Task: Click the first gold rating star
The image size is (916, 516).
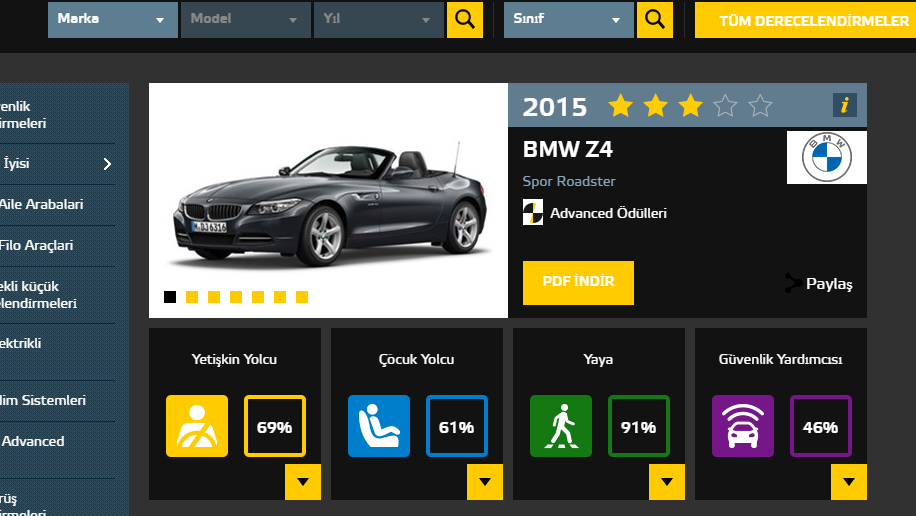Action: 620,106
